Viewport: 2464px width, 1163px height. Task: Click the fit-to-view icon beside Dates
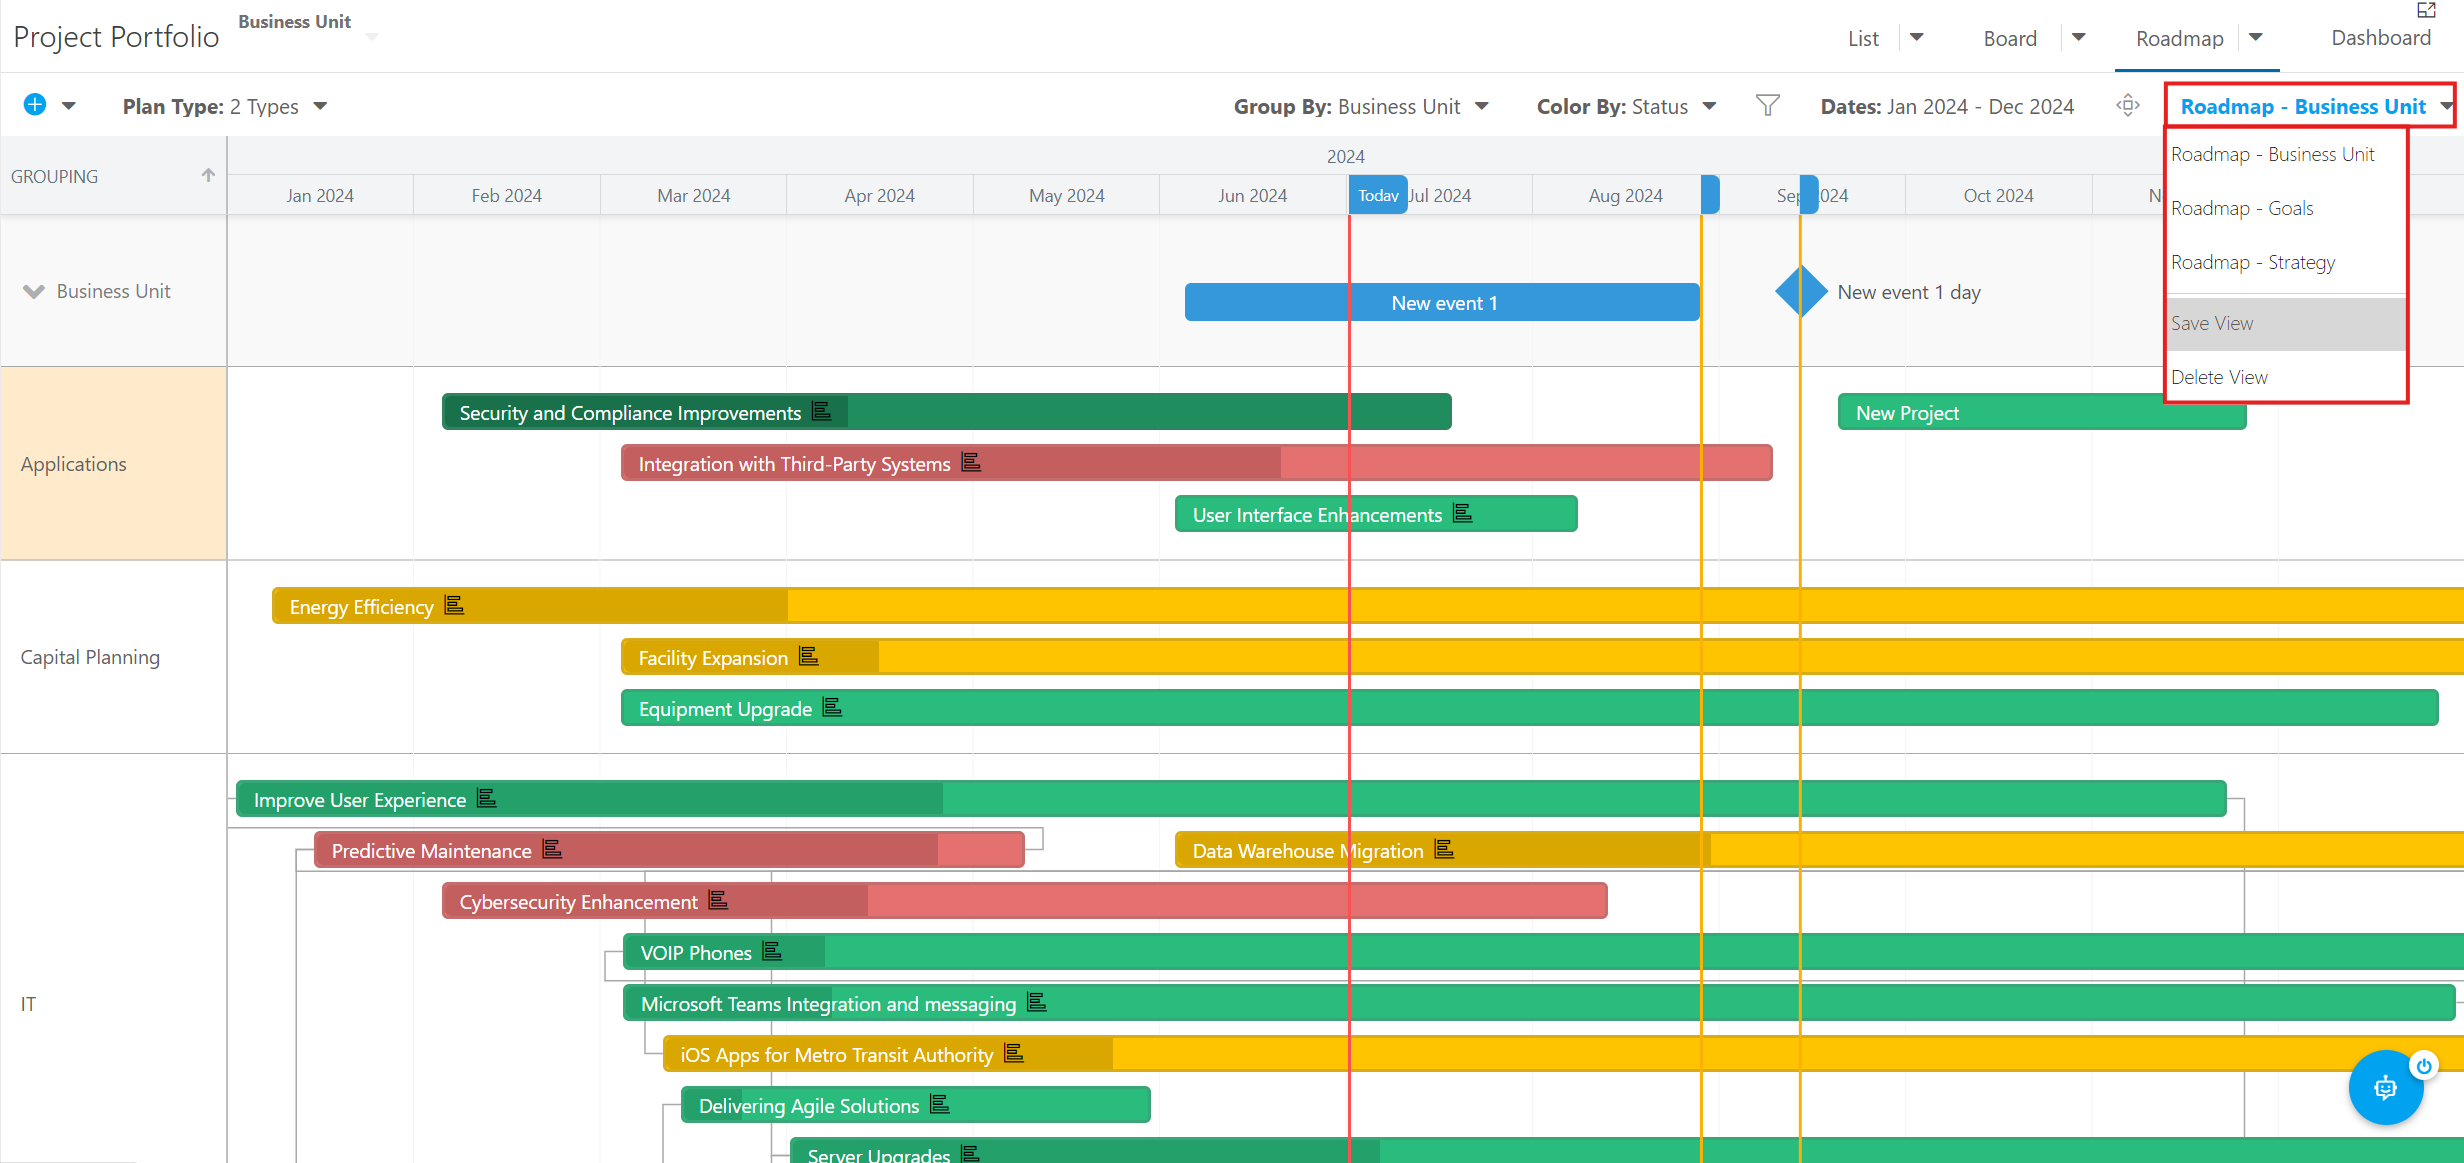2128,105
